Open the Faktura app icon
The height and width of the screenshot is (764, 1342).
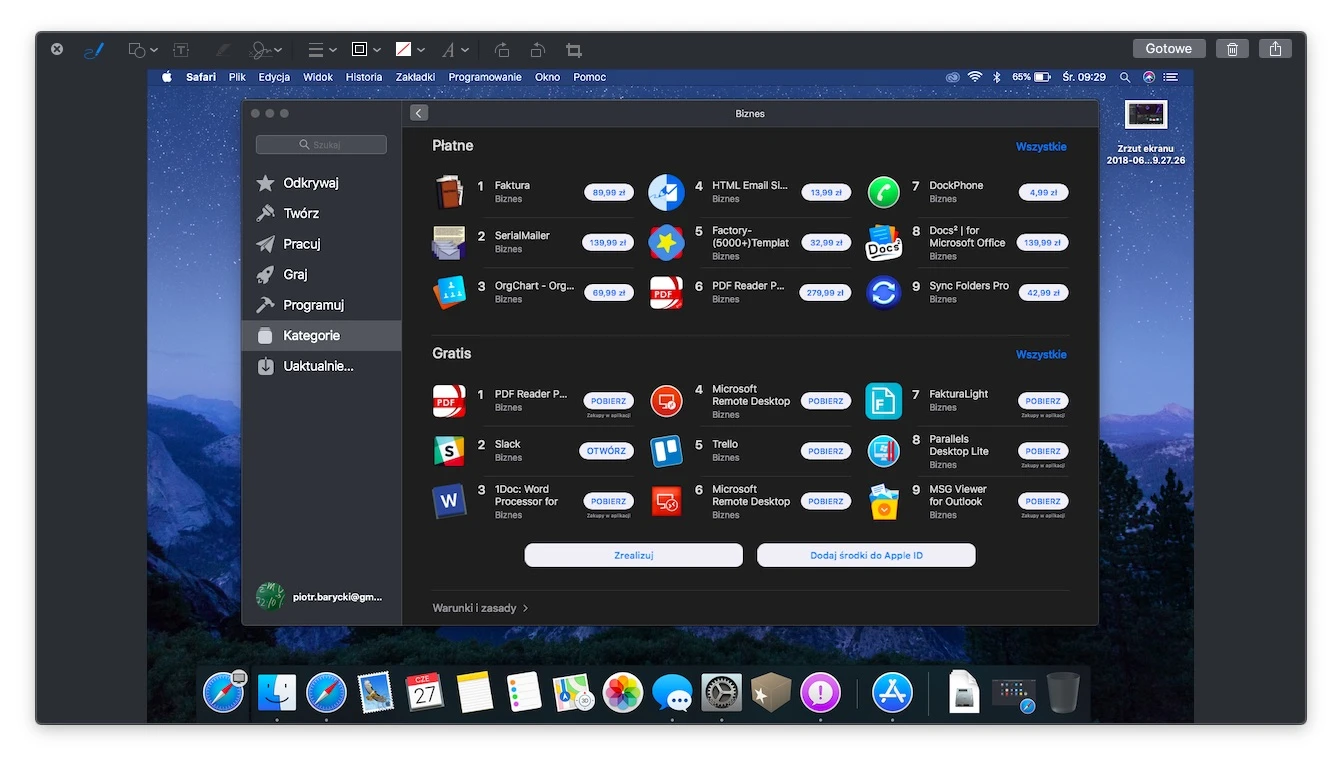449,191
